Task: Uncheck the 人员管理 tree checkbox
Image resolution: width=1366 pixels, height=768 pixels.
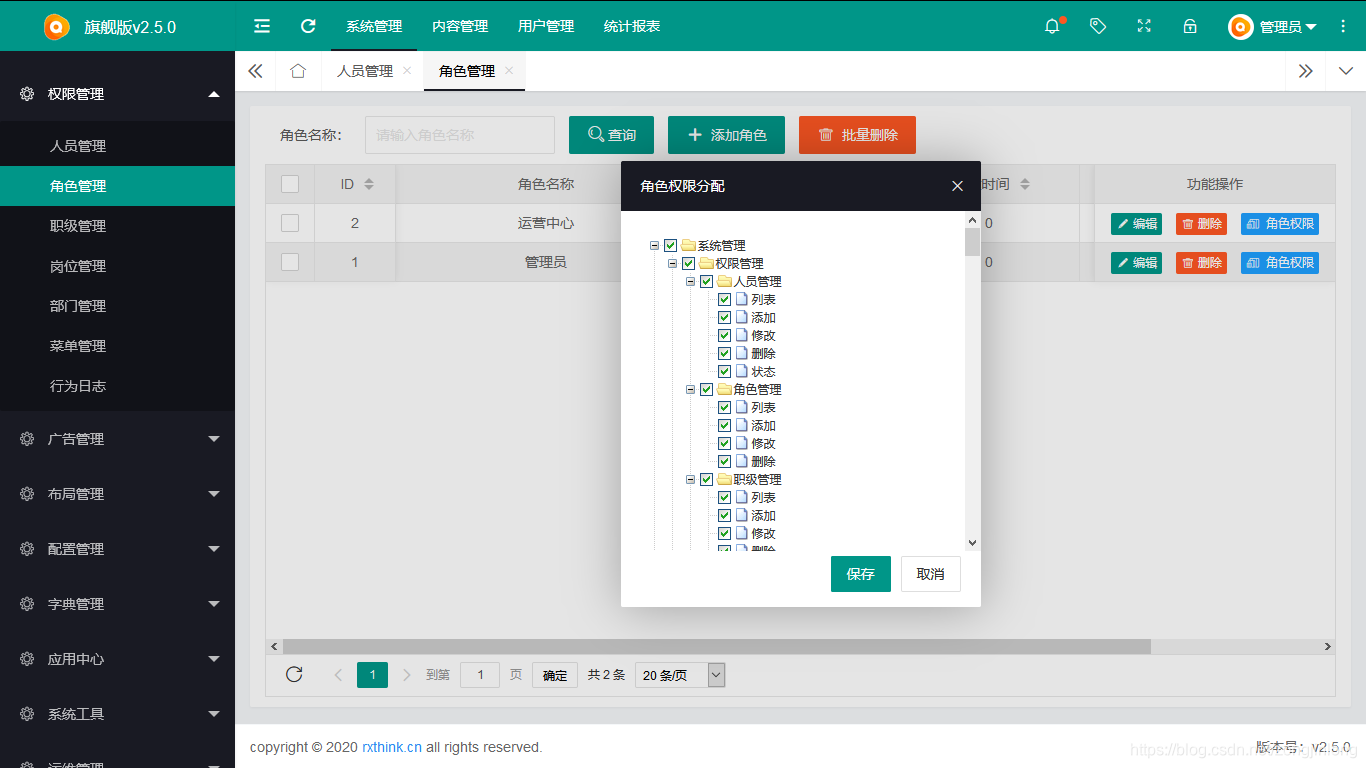Action: pos(706,282)
